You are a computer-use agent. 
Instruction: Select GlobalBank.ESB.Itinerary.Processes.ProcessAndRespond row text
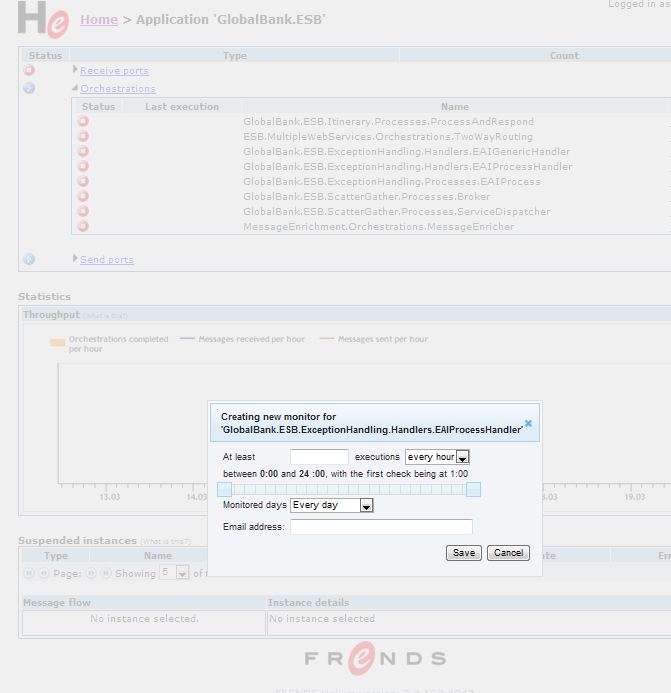(x=388, y=122)
